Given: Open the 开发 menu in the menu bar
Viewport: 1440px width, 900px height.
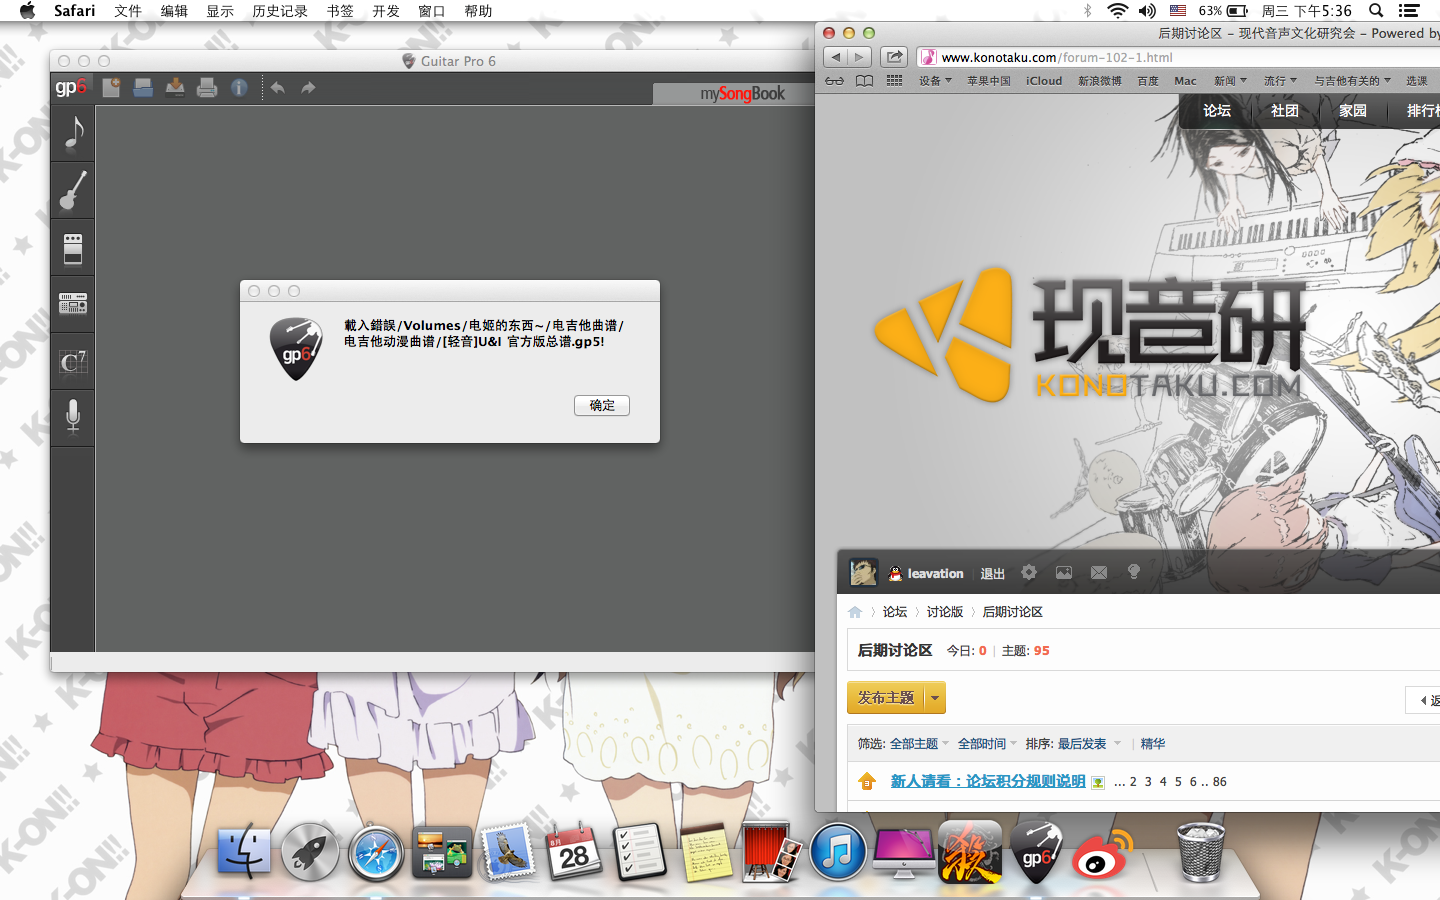Looking at the screenshot, I should [386, 11].
